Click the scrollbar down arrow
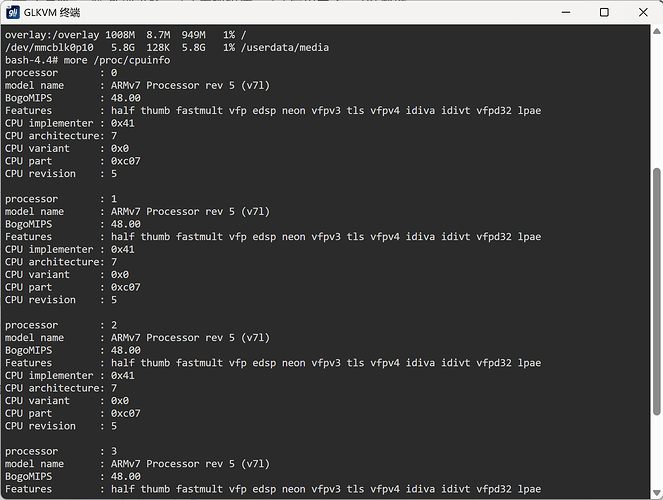The image size is (663, 500). coord(656,491)
